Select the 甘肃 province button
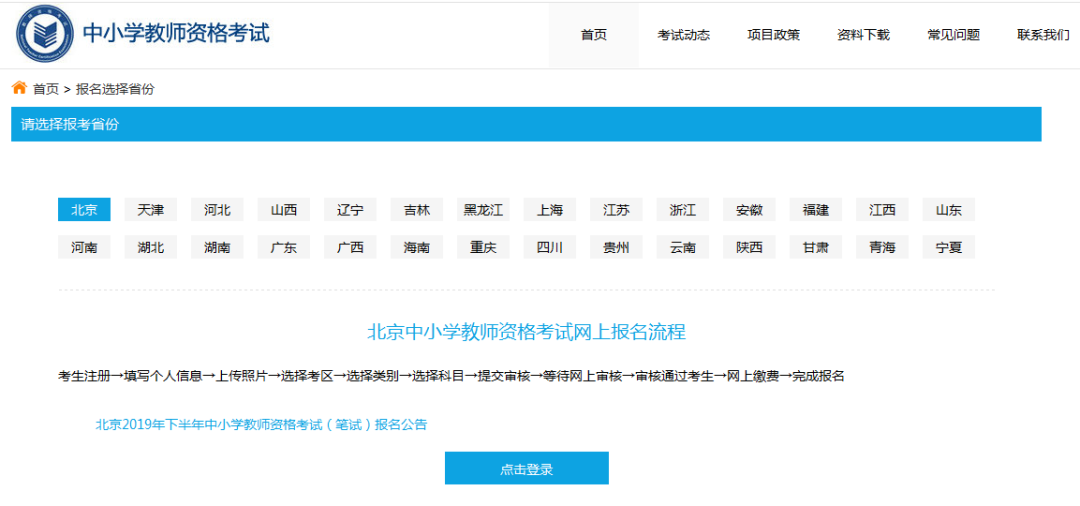This screenshot has height=506, width=1080. coord(816,247)
